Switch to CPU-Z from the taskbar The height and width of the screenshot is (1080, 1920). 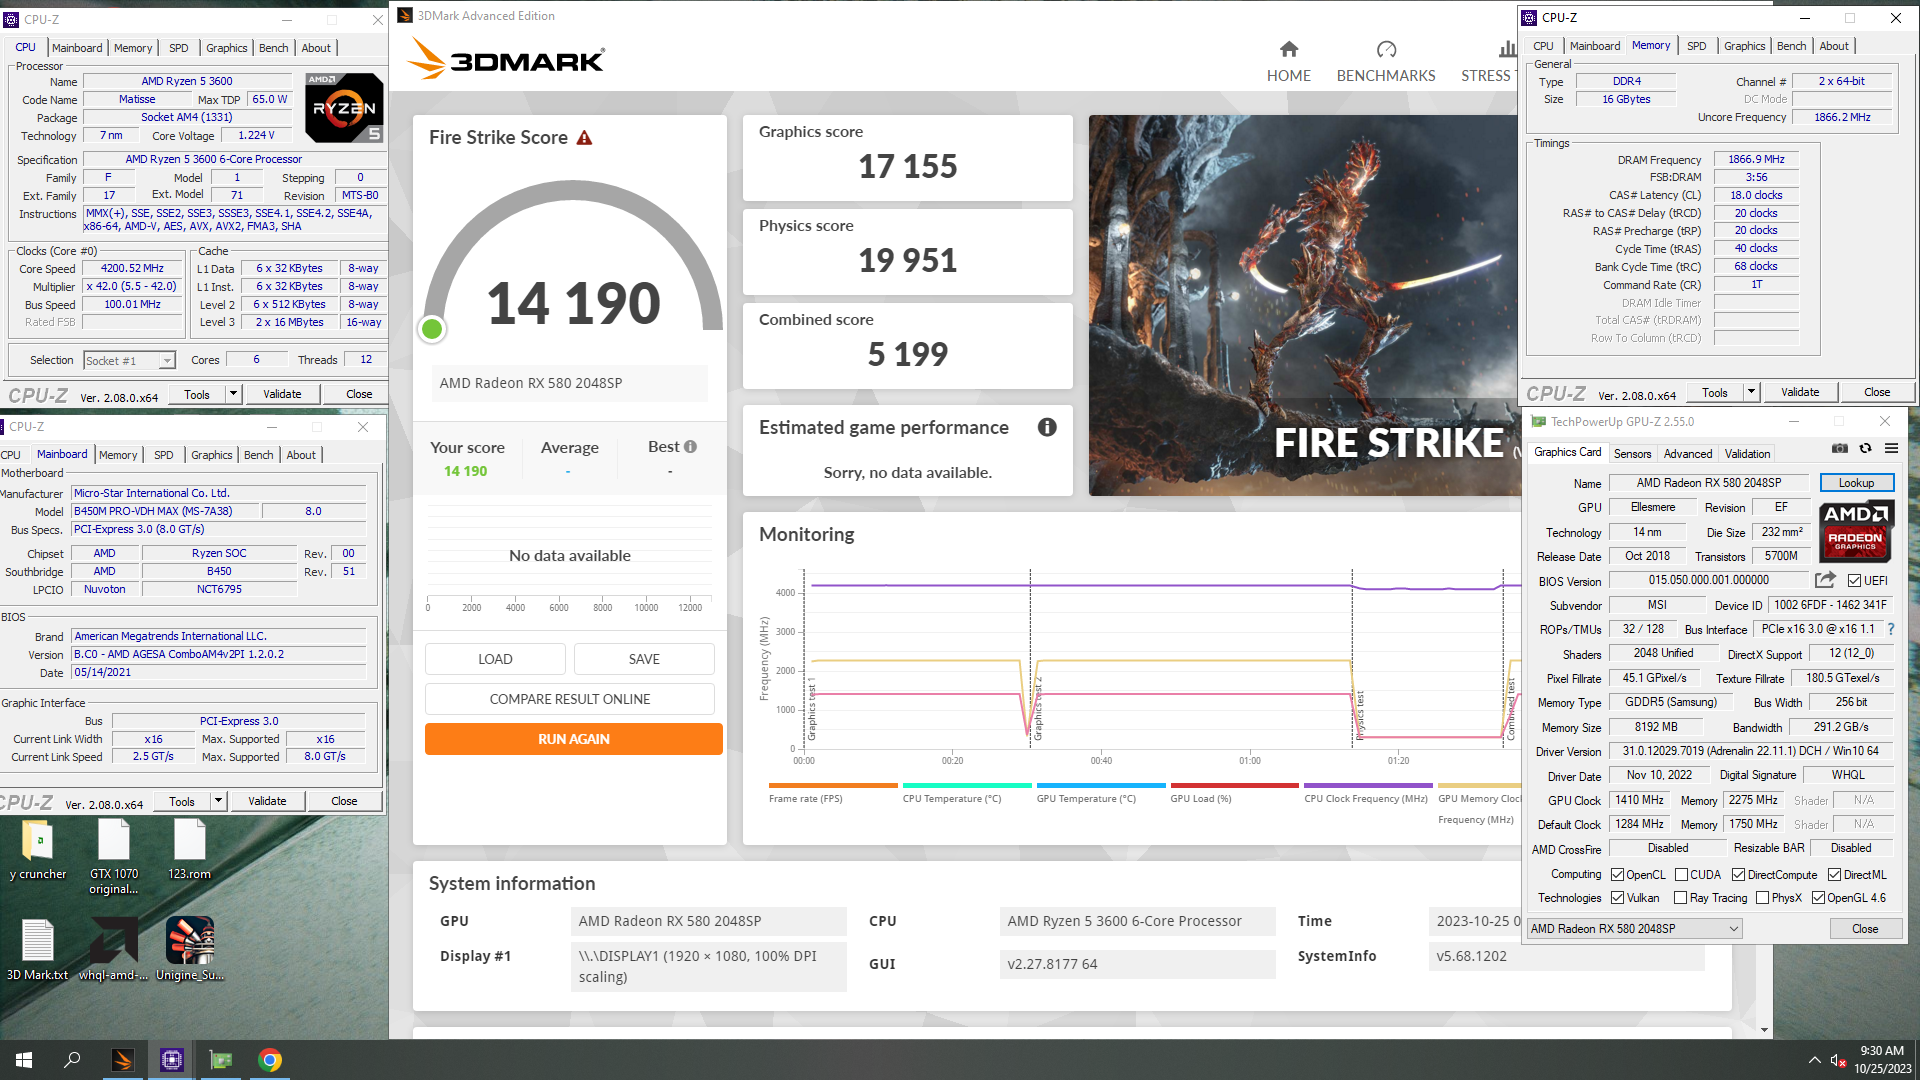pyautogui.click(x=171, y=1060)
